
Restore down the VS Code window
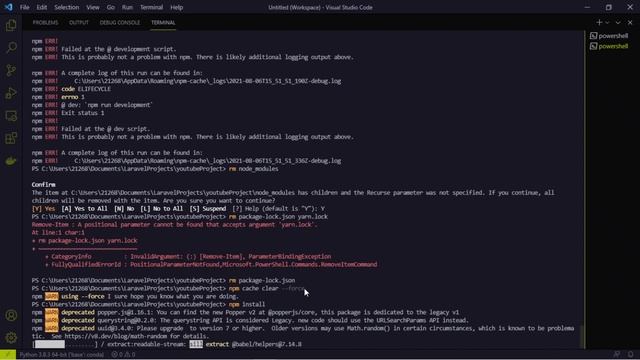609,7
